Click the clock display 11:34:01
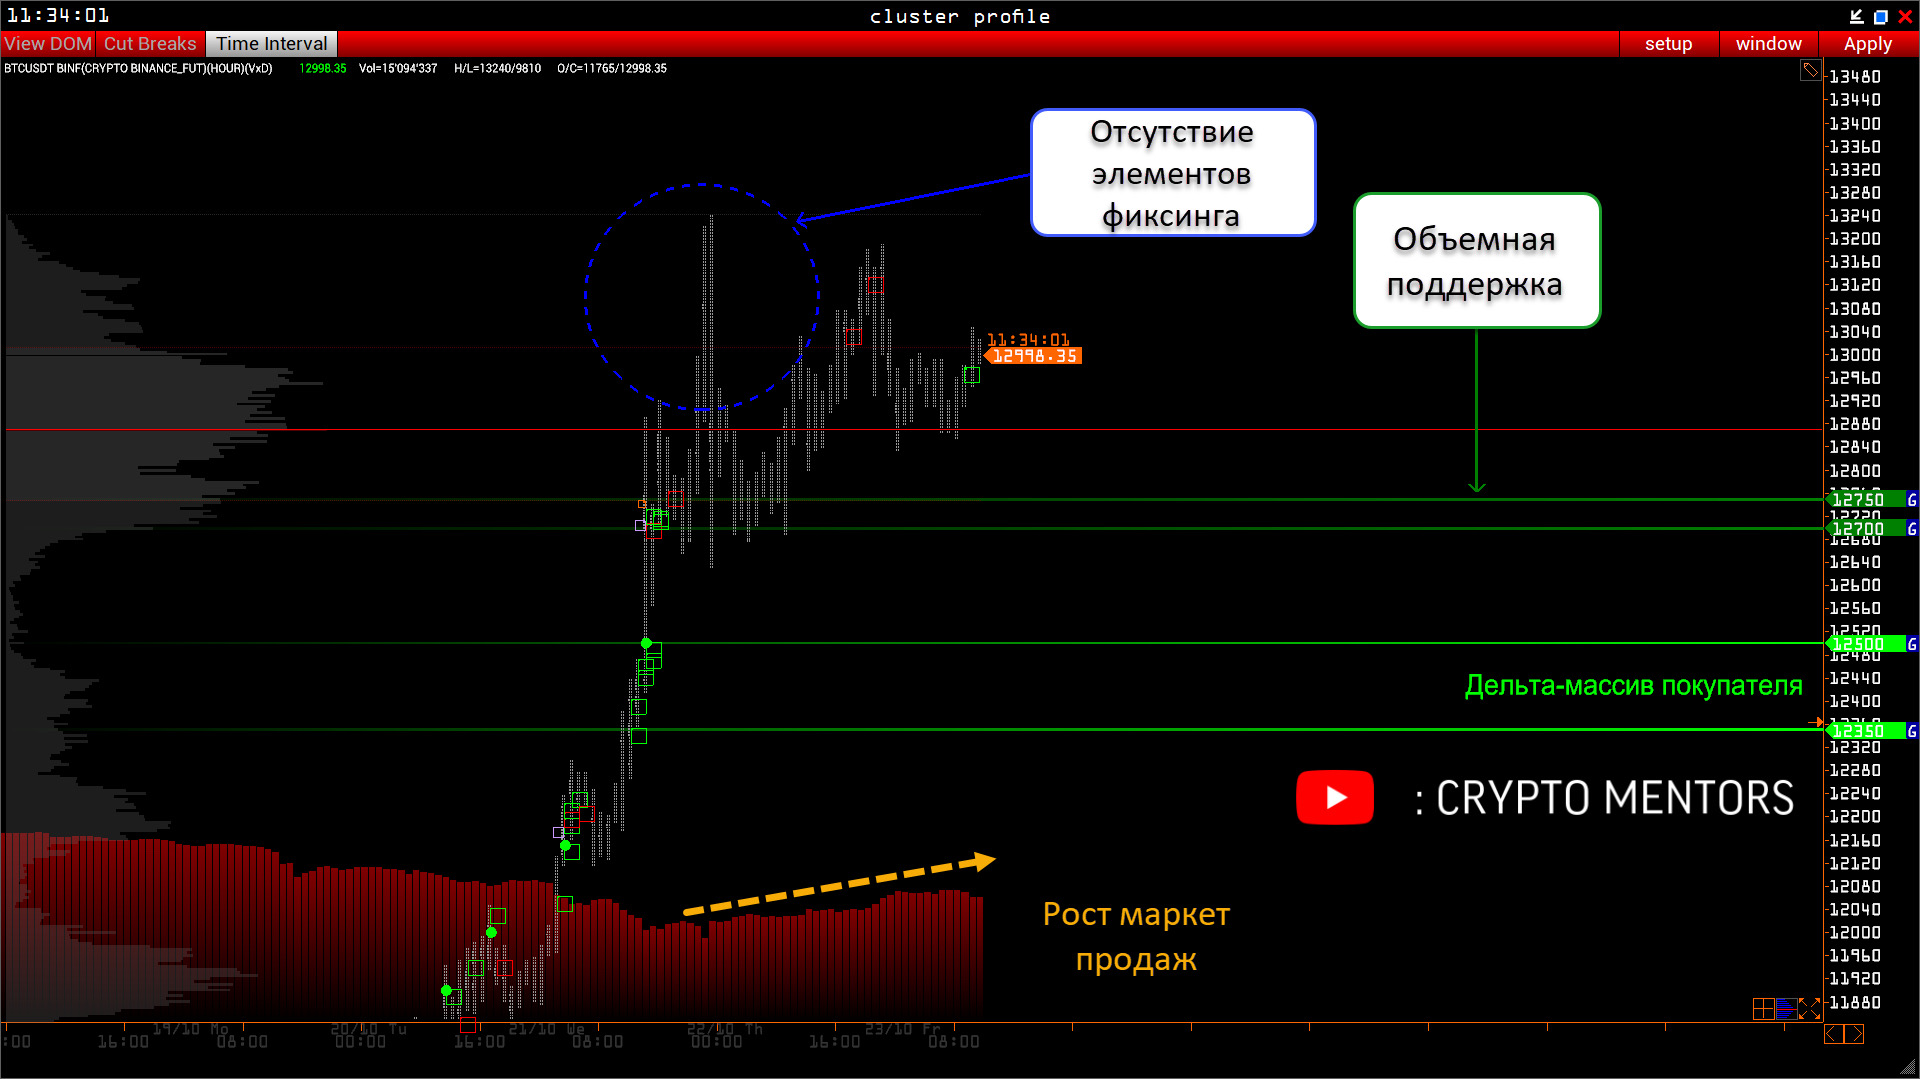The width and height of the screenshot is (1920, 1079). pyautogui.click(x=58, y=16)
